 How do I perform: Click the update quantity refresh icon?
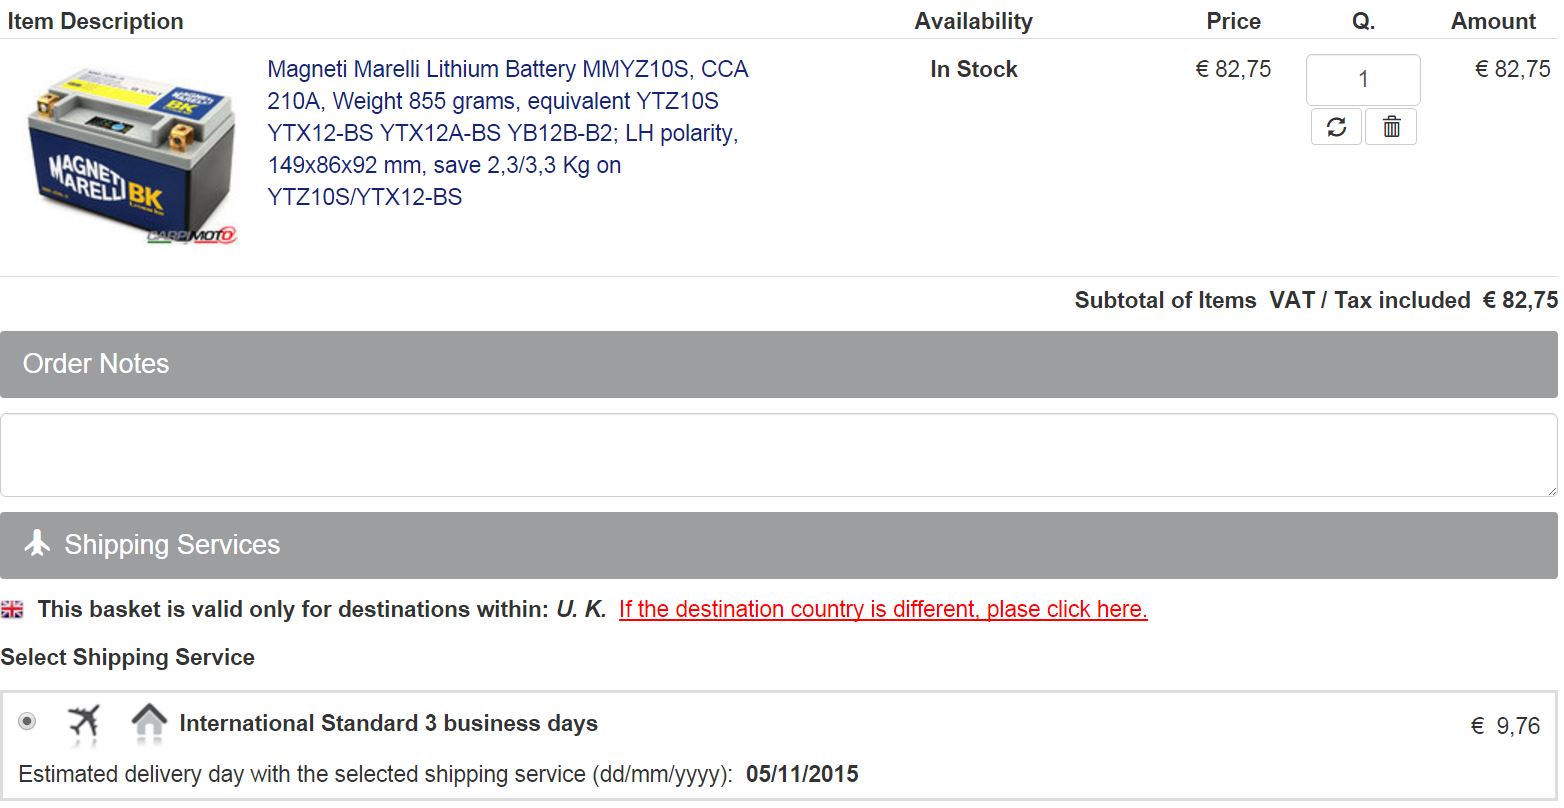pos(1336,127)
